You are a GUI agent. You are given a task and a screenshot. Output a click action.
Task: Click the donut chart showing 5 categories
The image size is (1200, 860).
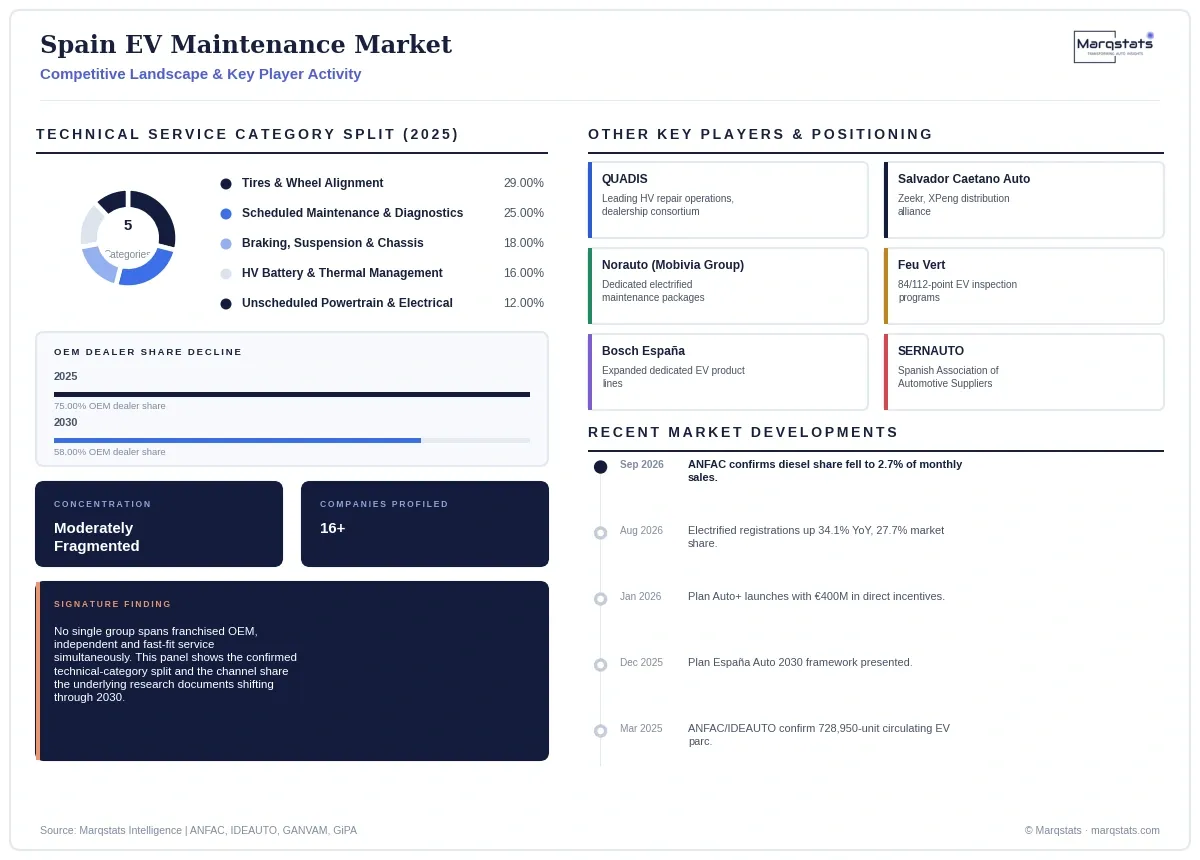(128, 238)
